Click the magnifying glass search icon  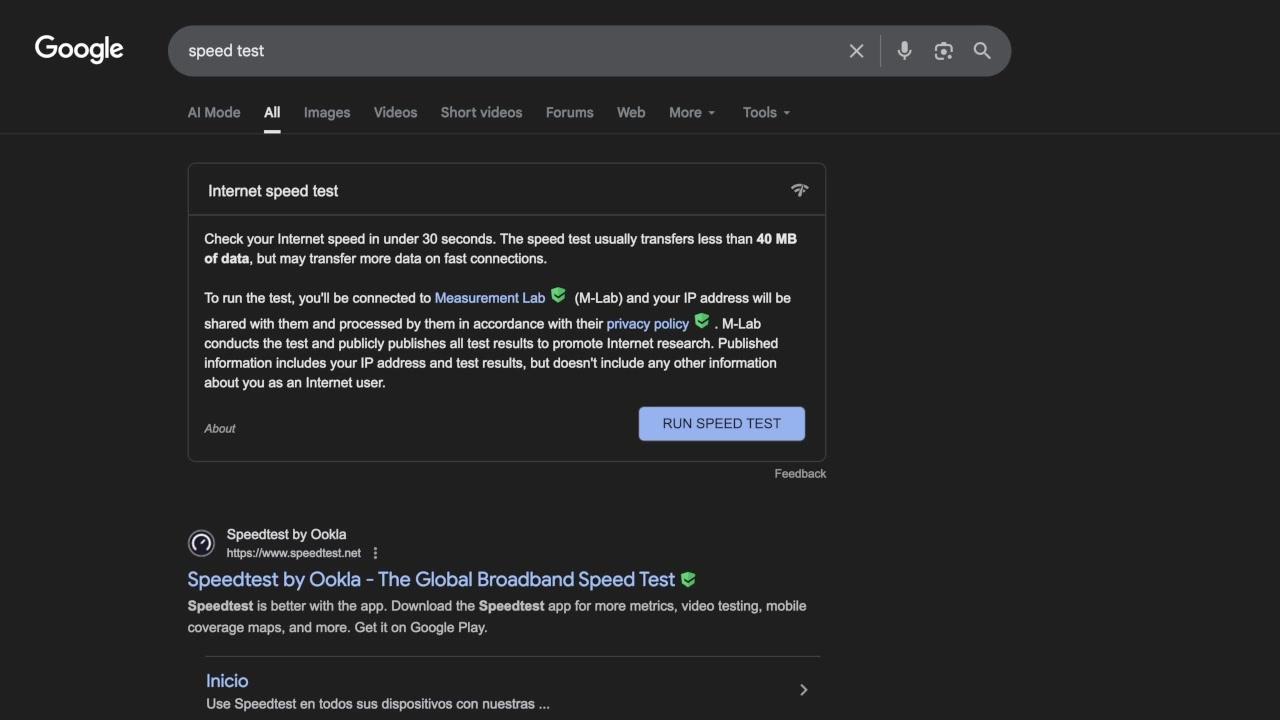pos(982,51)
